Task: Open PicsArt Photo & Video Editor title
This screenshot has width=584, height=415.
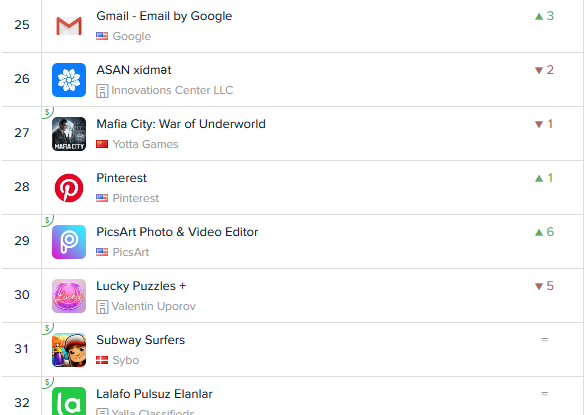Action: pos(177,232)
